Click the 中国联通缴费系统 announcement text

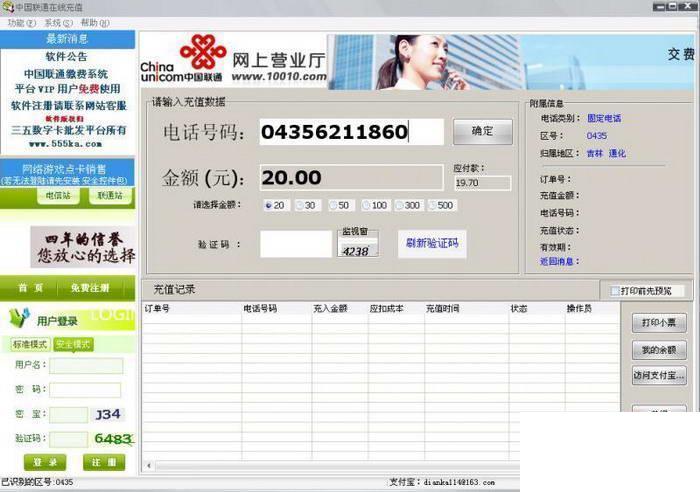(66, 74)
